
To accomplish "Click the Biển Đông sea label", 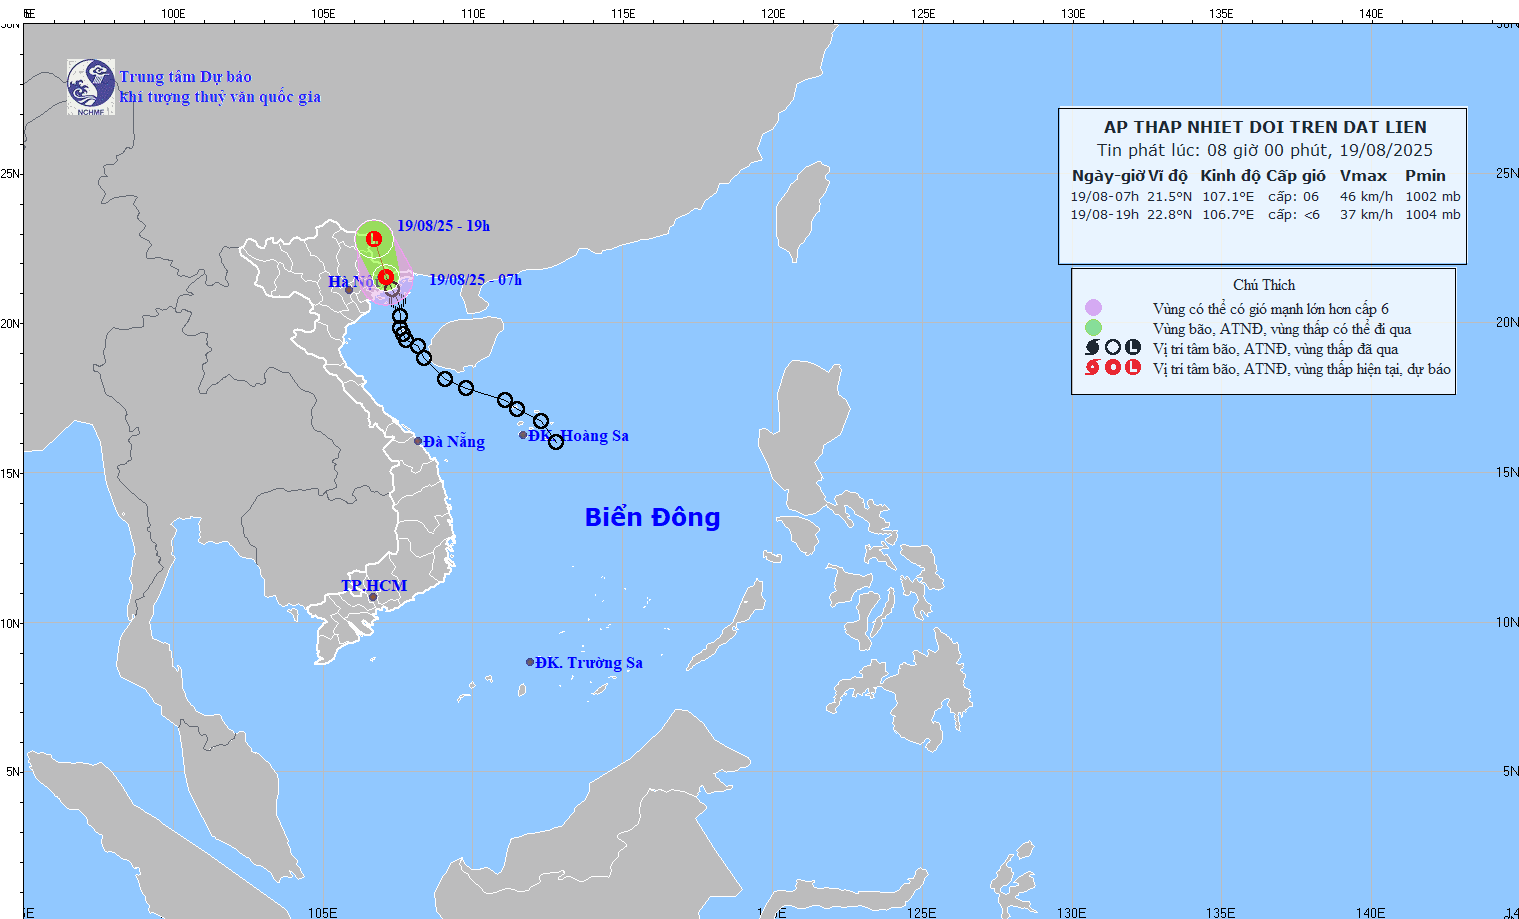I will [x=651, y=518].
